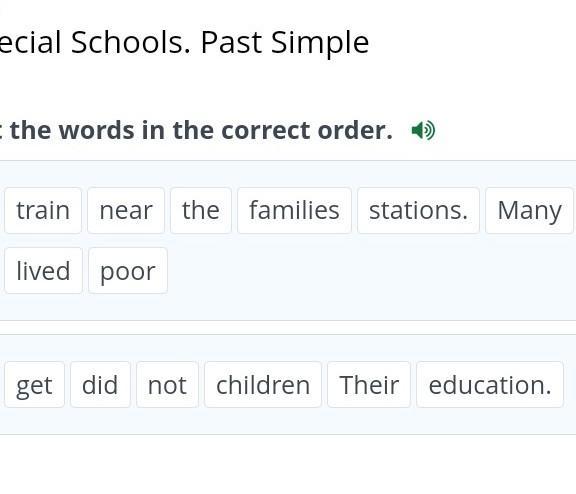576x494 pixels.
Task: Pick the "lived" word tile
Action: tap(43, 271)
